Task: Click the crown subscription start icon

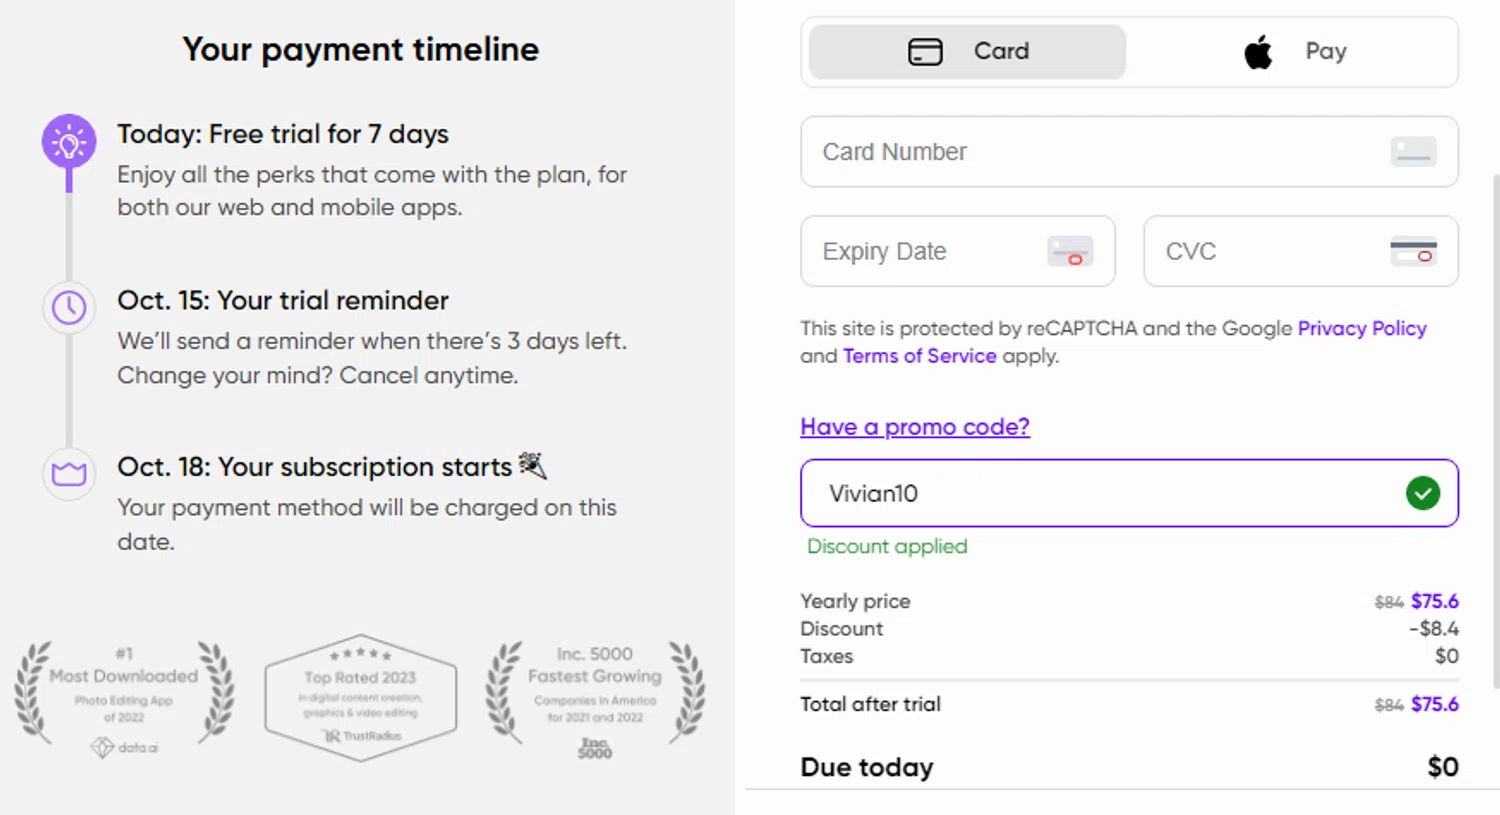Action: [x=69, y=473]
